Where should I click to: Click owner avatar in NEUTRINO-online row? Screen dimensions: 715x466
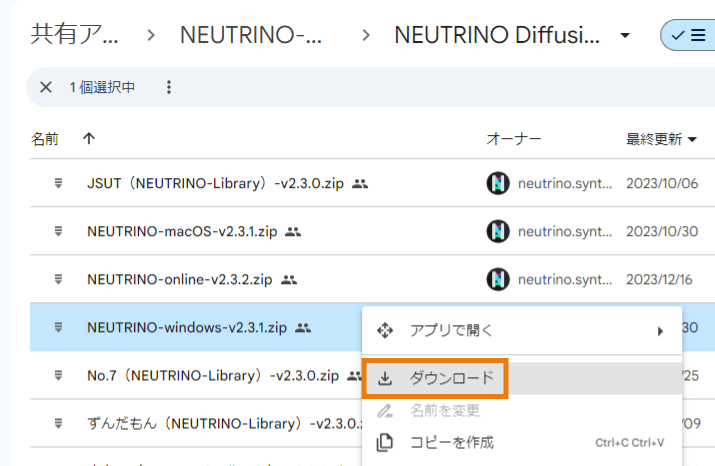498,279
